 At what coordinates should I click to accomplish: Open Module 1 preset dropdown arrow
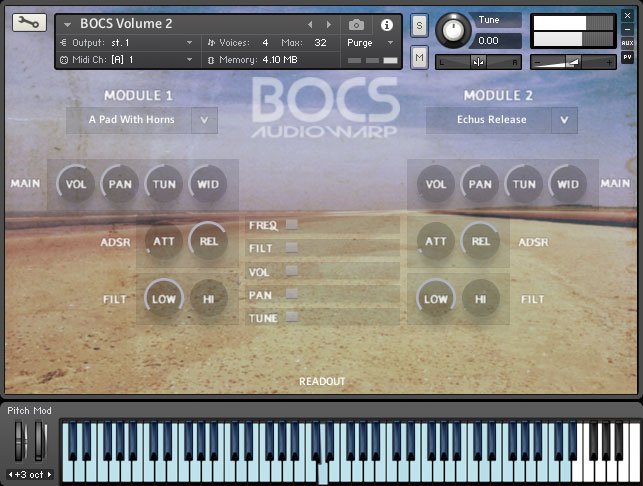click(204, 120)
